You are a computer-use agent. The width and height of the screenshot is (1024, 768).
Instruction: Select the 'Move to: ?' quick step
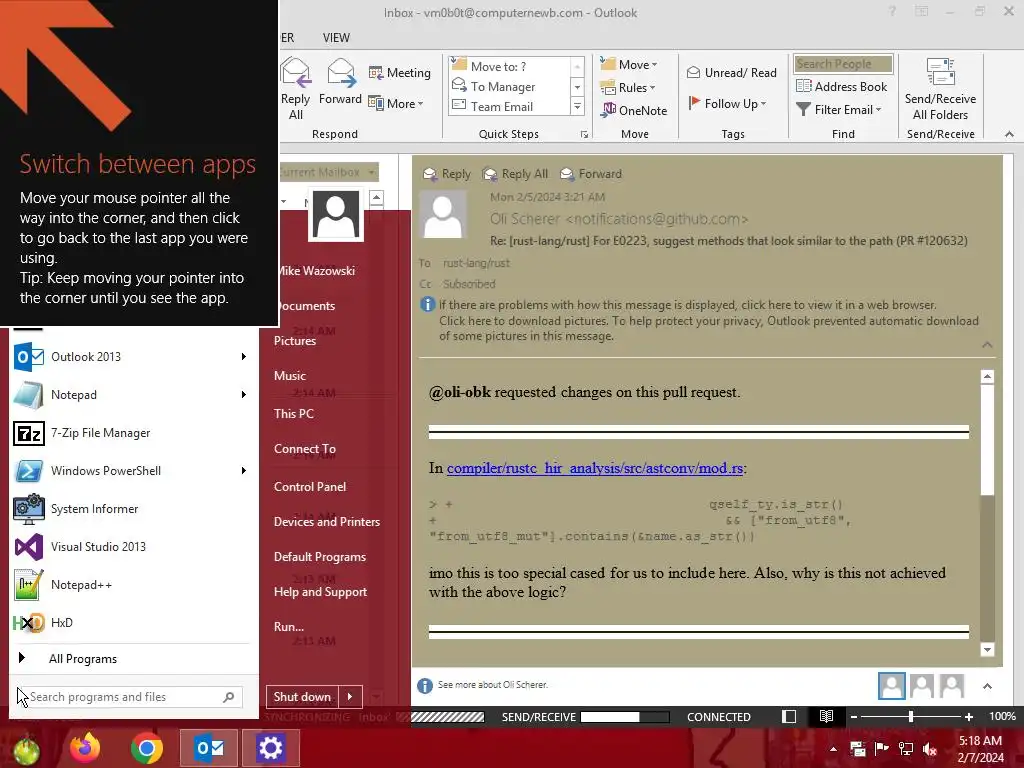(510, 66)
